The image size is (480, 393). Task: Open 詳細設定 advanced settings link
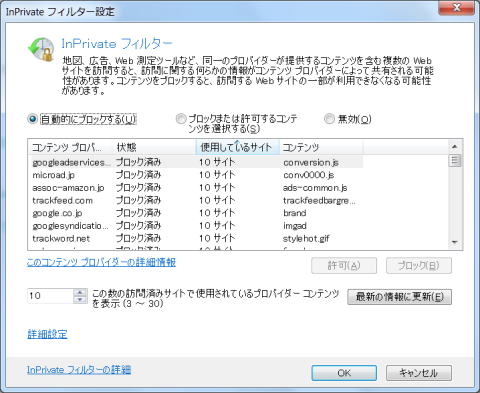click(x=47, y=334)
